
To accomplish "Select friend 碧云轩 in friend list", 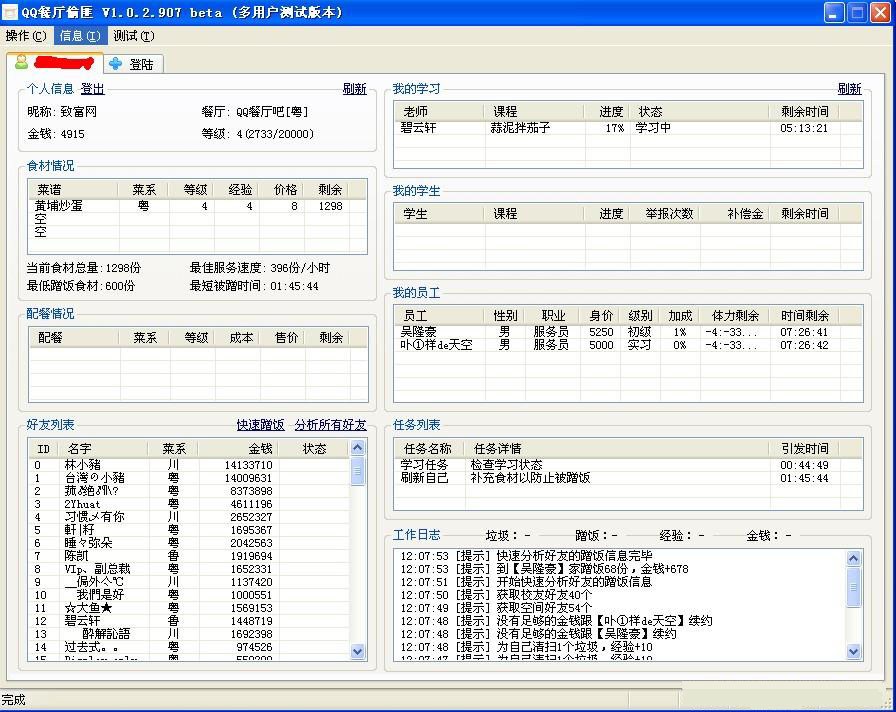I will [x=189, y=621].
